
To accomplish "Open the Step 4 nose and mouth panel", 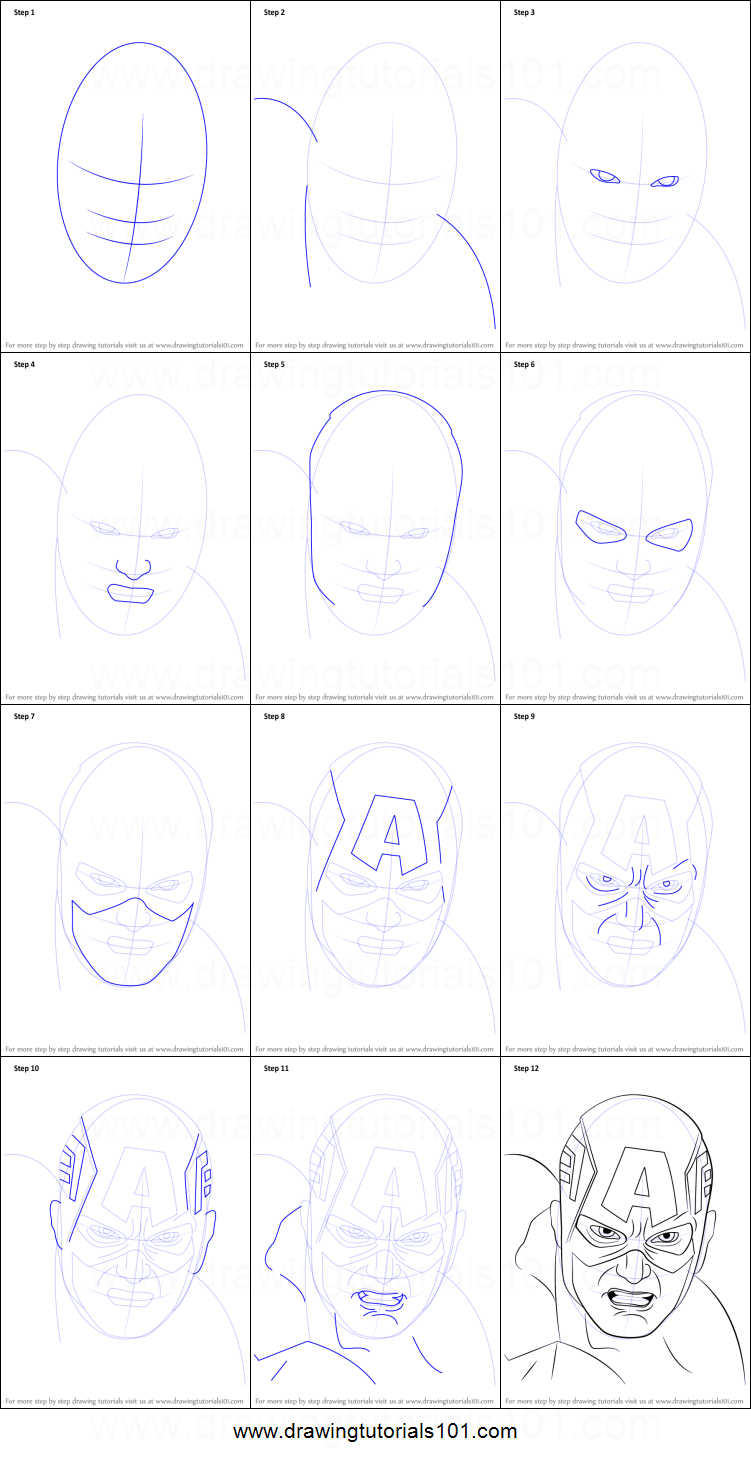I will 125,528.
